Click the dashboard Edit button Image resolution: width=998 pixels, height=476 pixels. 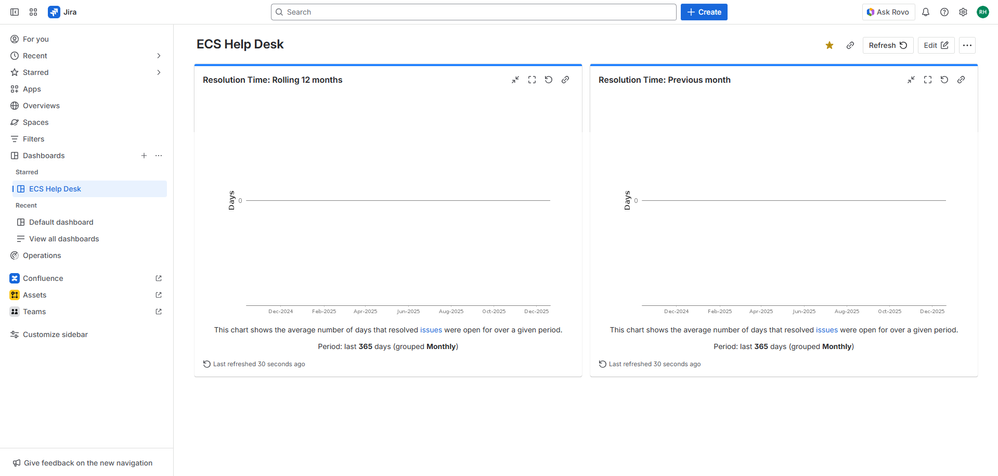point(936,45)
